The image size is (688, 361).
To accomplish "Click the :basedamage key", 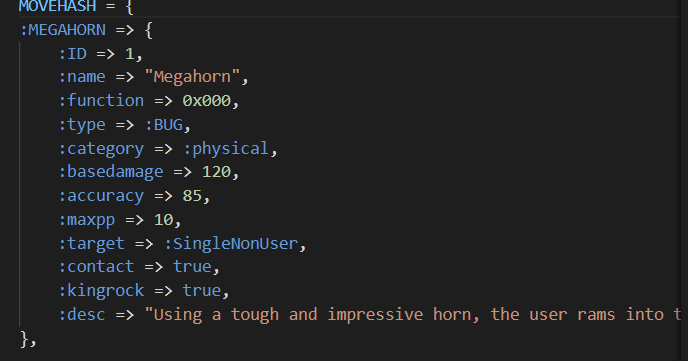I will point(111,172).
